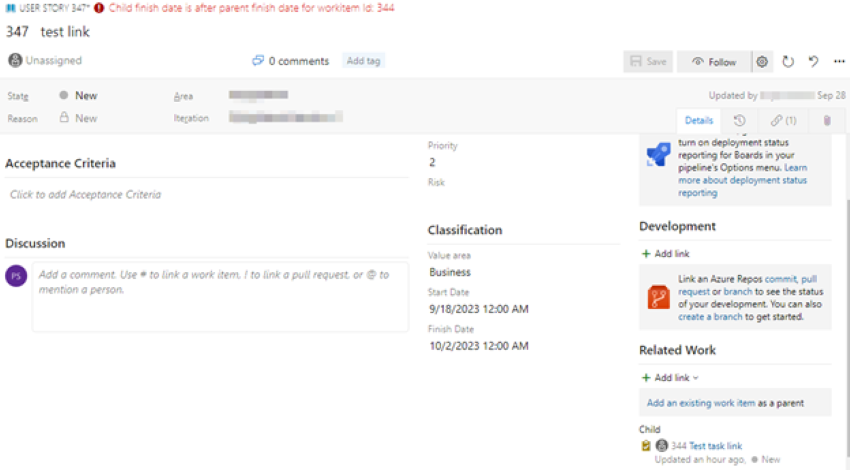The width and height of the screenshot is (850, 470).
Task: Open the 'Test task link' child item
Action: (x=715, y=446)
